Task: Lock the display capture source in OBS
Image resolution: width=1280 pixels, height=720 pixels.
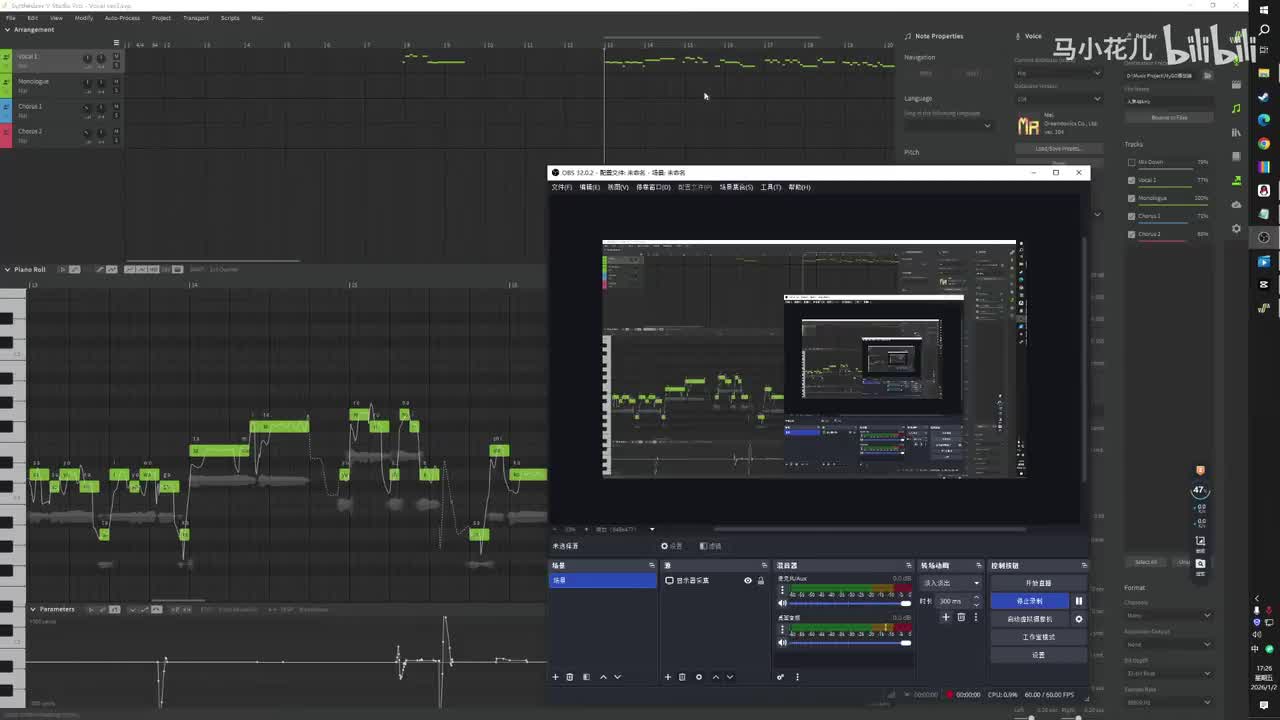Action: point(760,581)
